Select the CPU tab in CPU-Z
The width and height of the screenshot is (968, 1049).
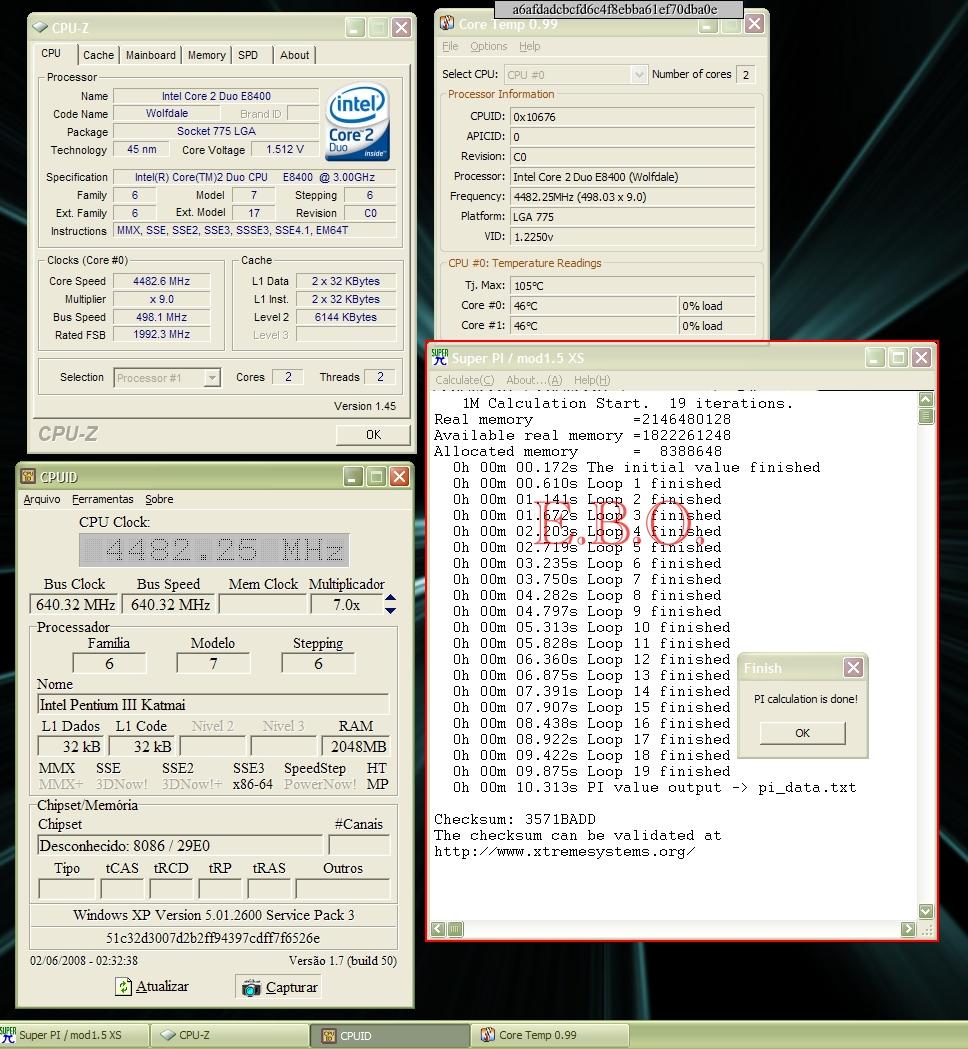[51, 54]
